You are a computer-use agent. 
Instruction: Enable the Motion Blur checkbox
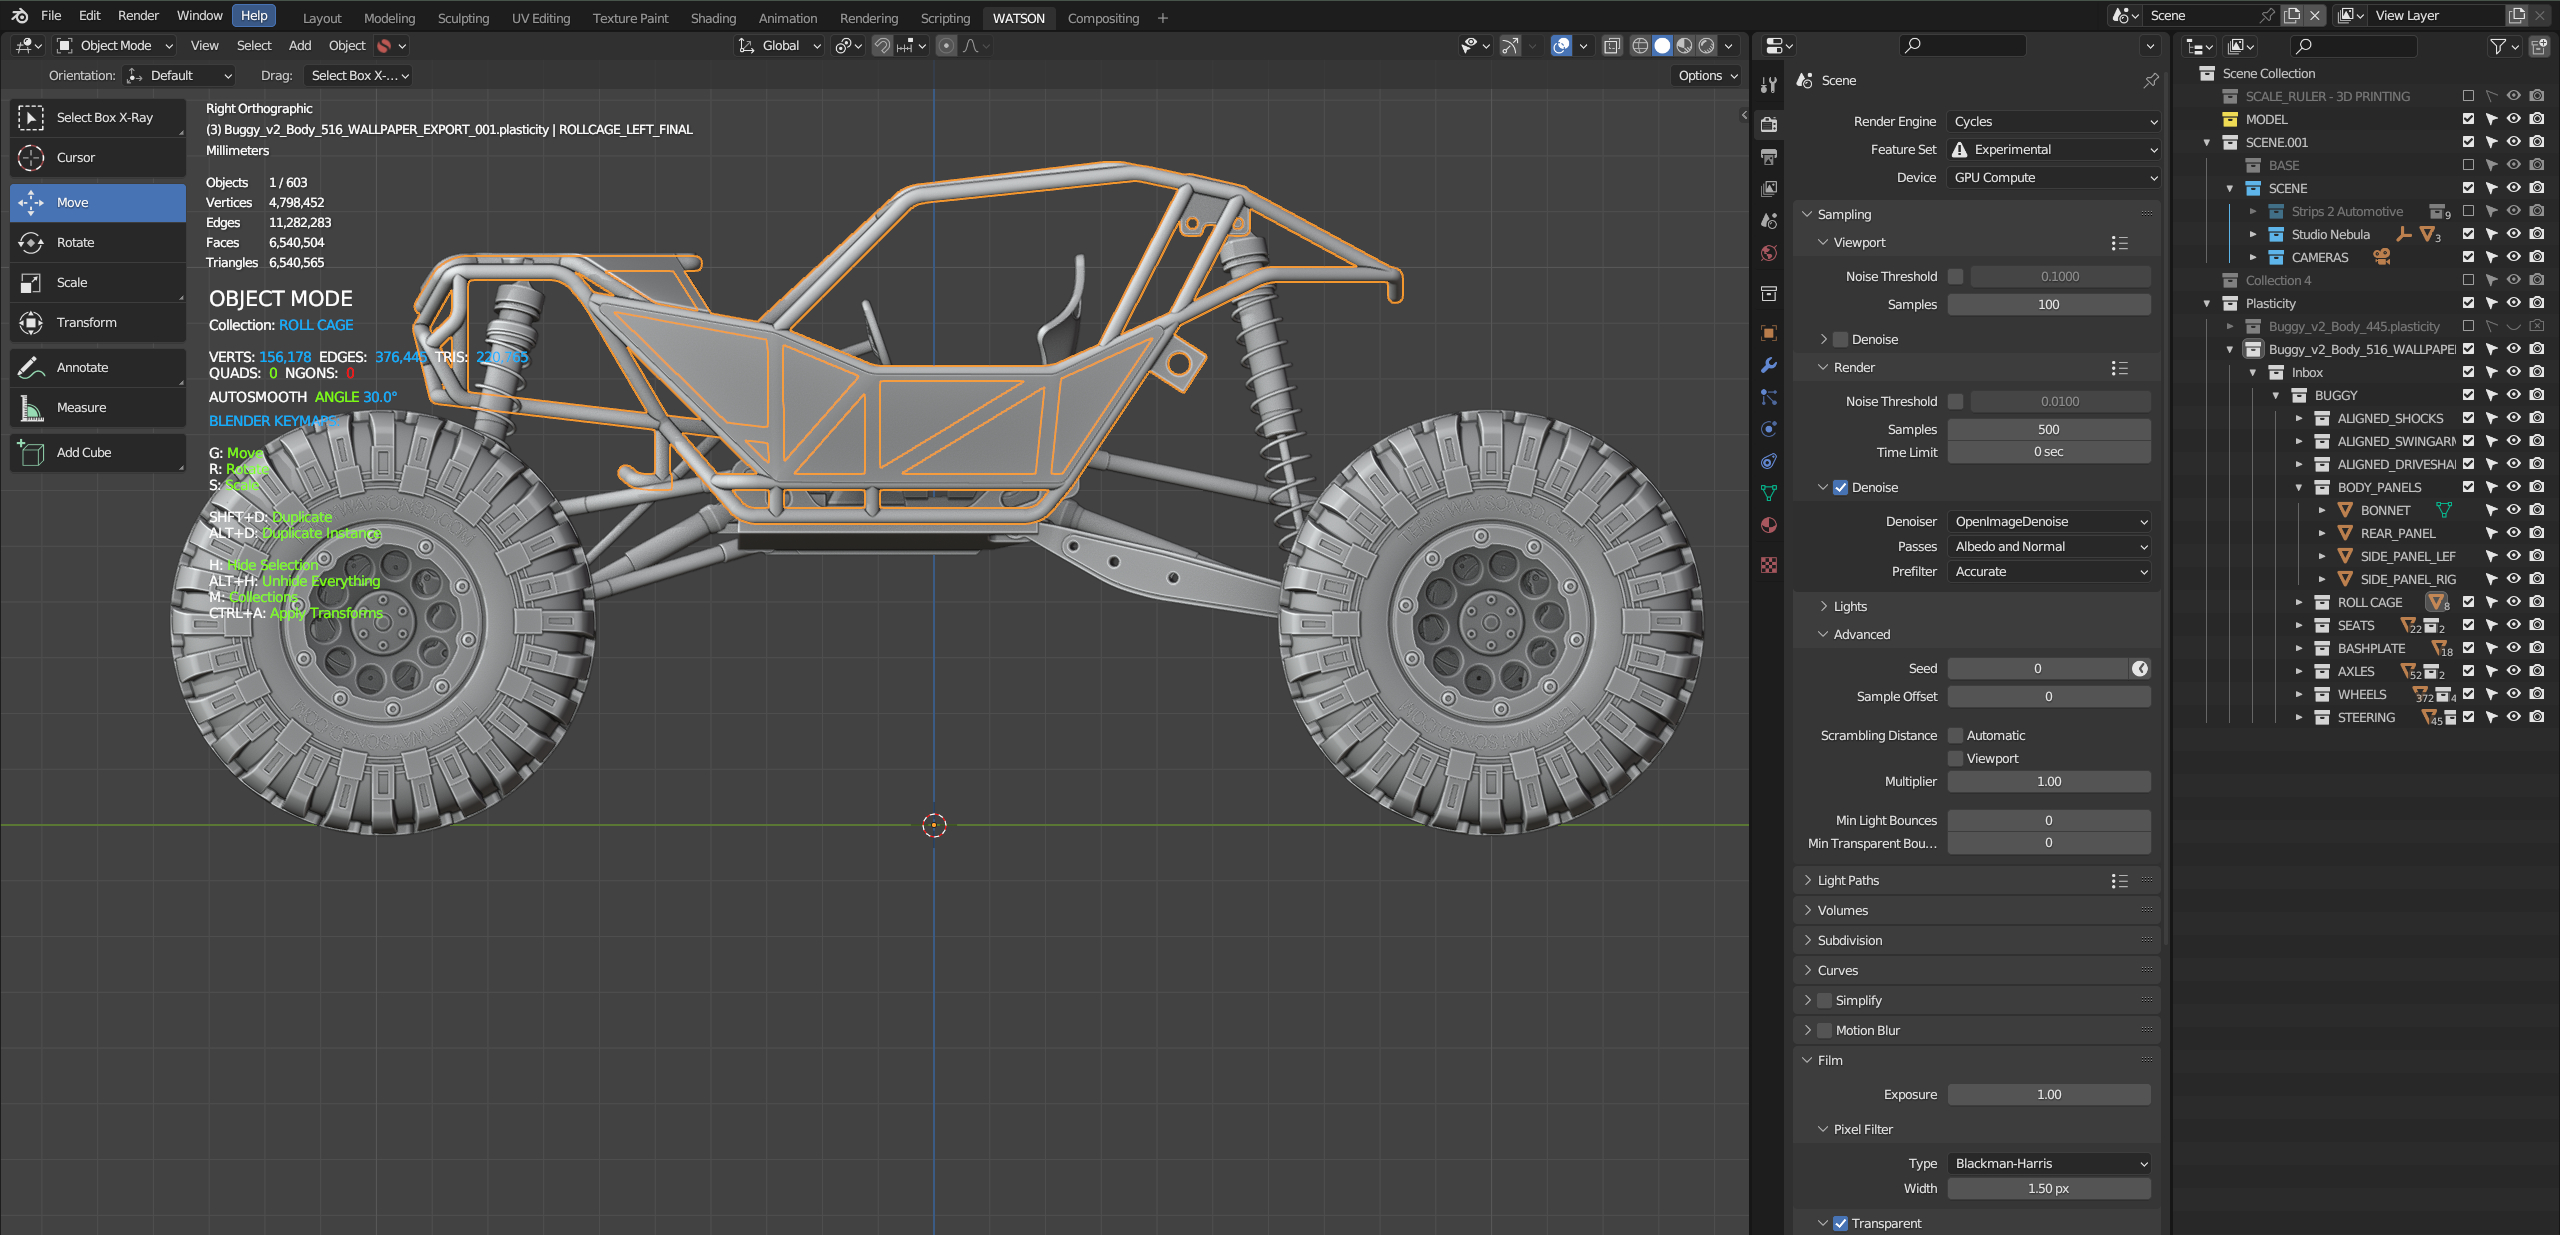click(1825, 1030)
